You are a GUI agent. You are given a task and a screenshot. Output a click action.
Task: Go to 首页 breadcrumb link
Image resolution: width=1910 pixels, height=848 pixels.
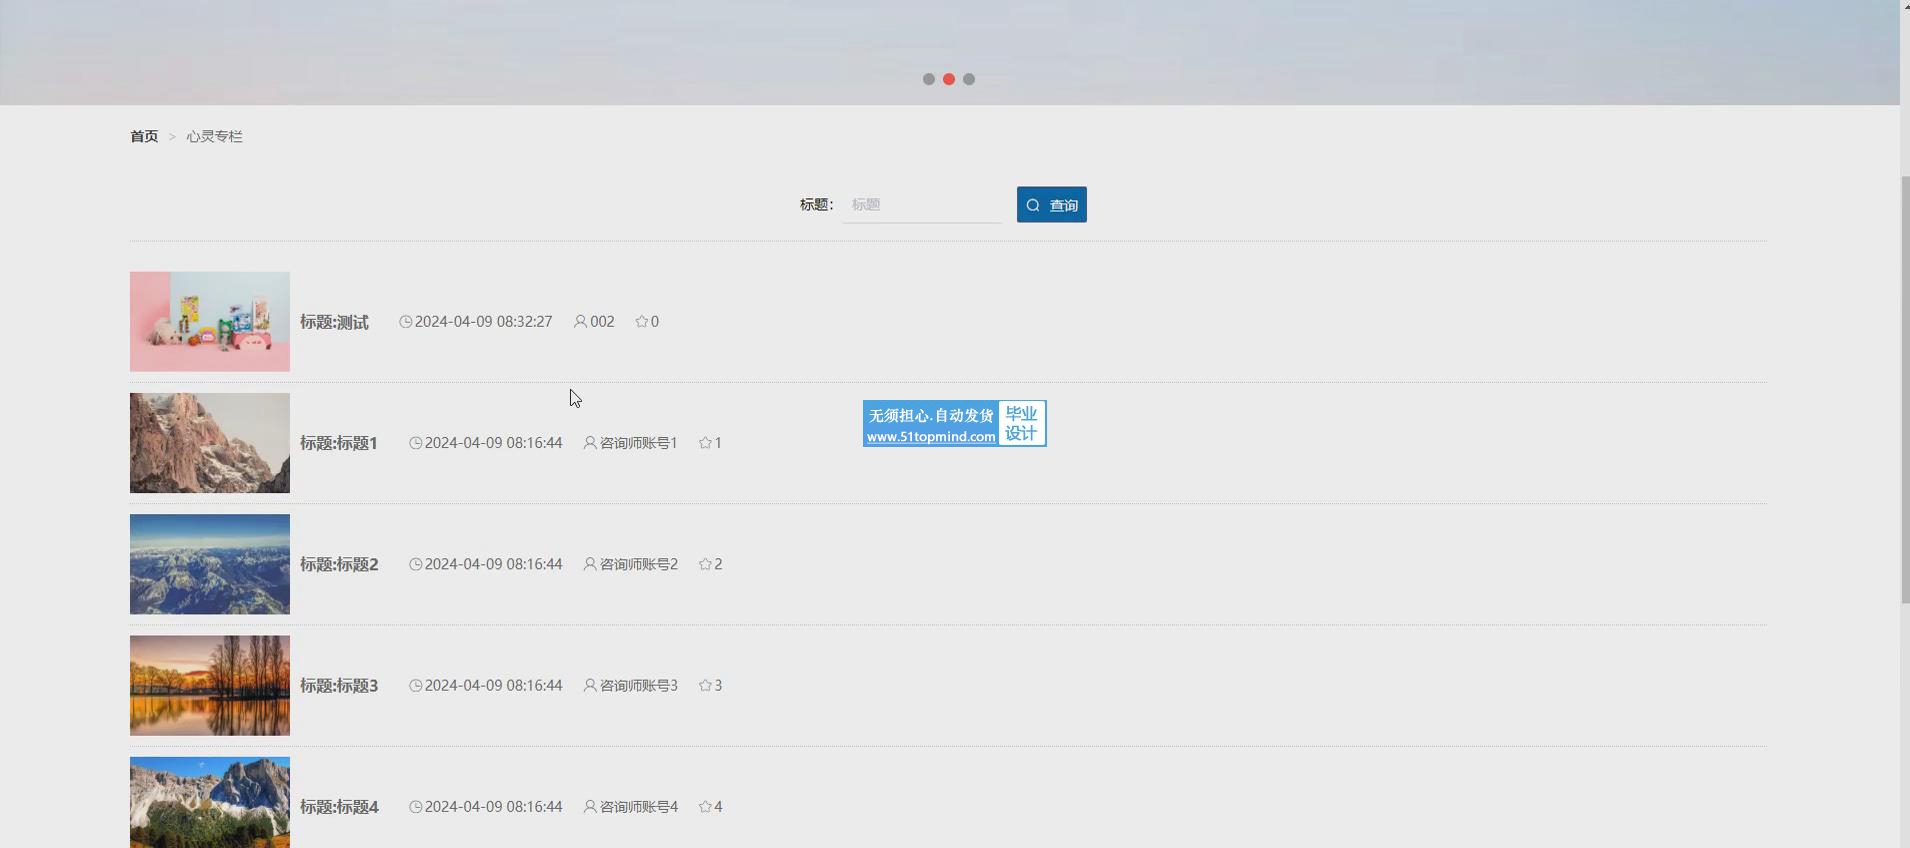click(x=144, y=136)
